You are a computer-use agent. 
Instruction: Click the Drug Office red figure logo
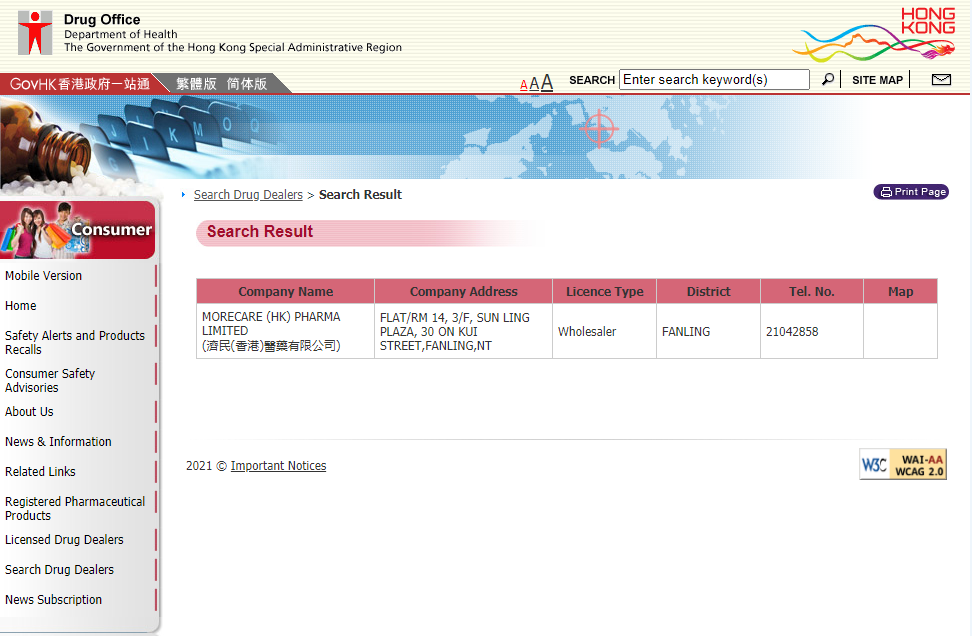click(x=35, y=33)
